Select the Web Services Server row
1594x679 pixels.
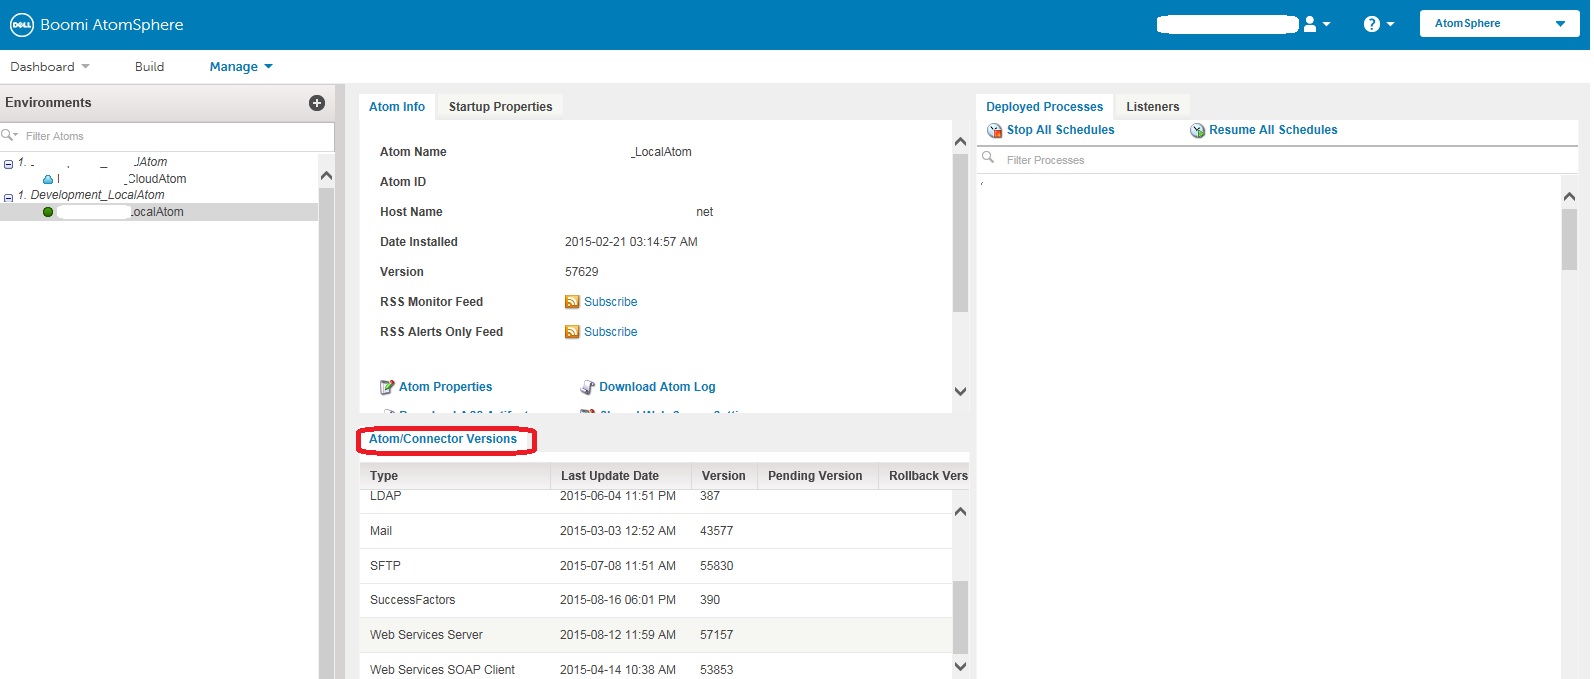click(x=656, y=635)
